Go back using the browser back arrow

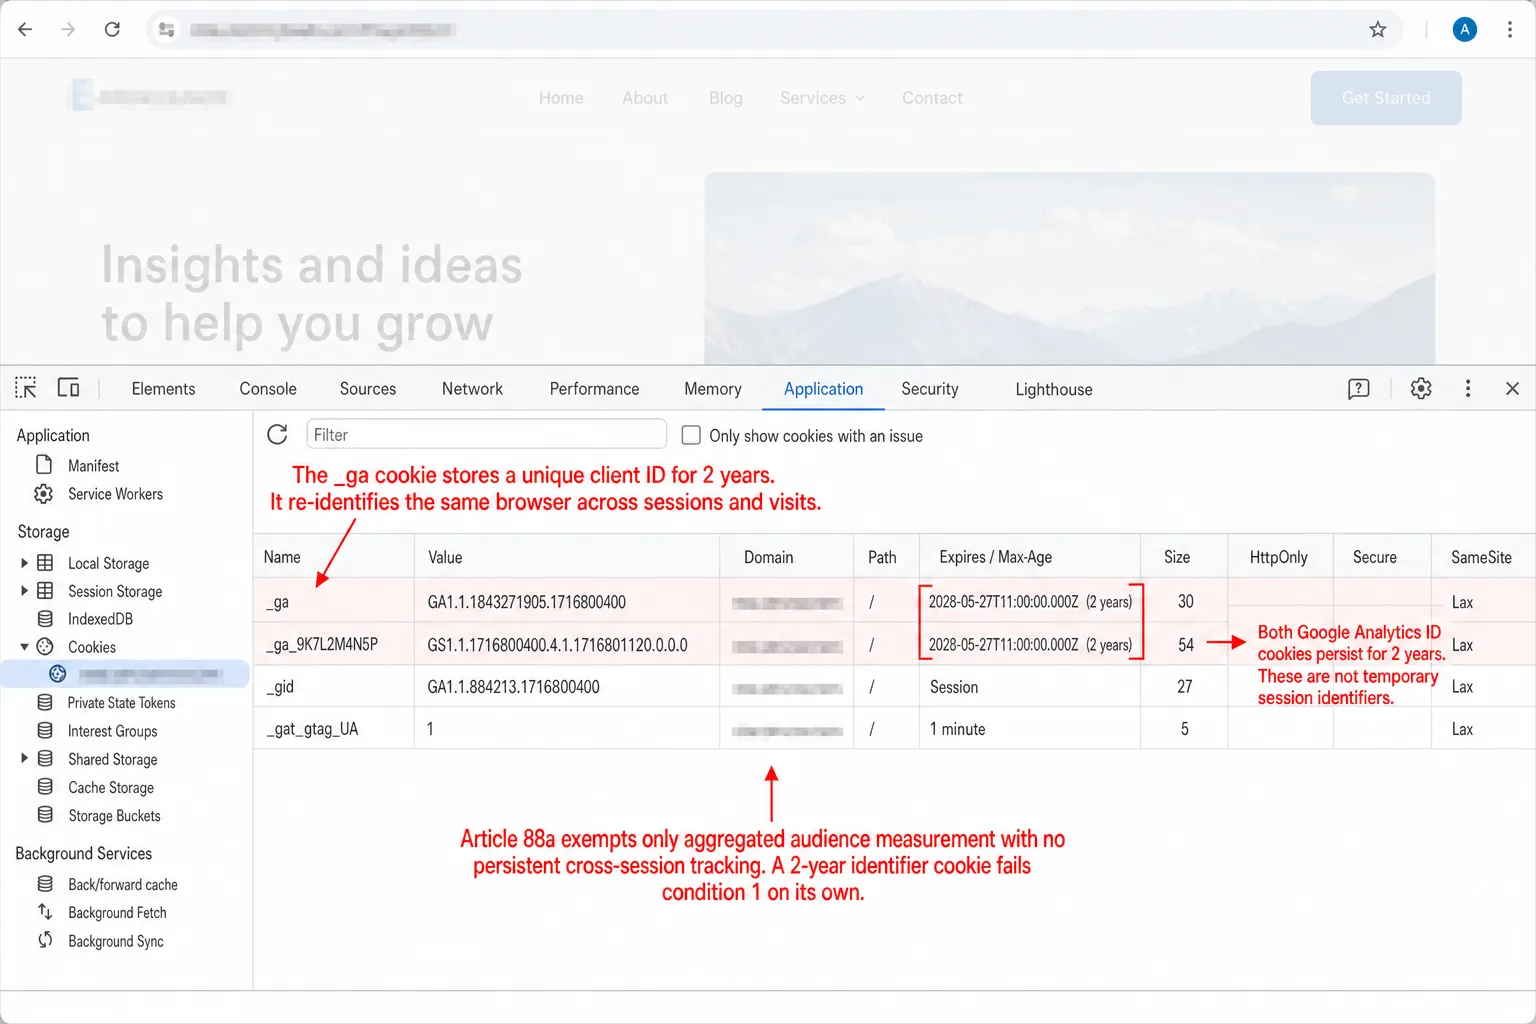tap(25, 30)
